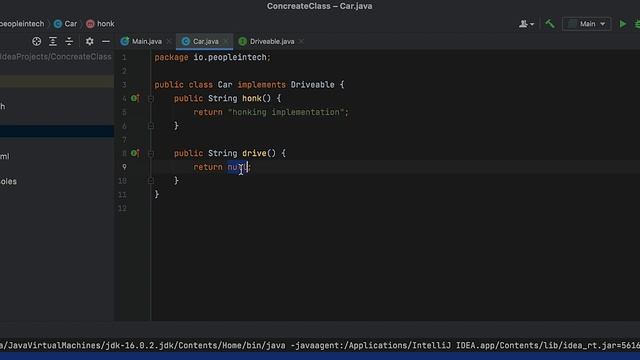Image resolution: width=640 pixels, height=360 pixels.
Task: Click the IdeaProjects/ConcreateClass path label
Action: [x=56, y=57]
